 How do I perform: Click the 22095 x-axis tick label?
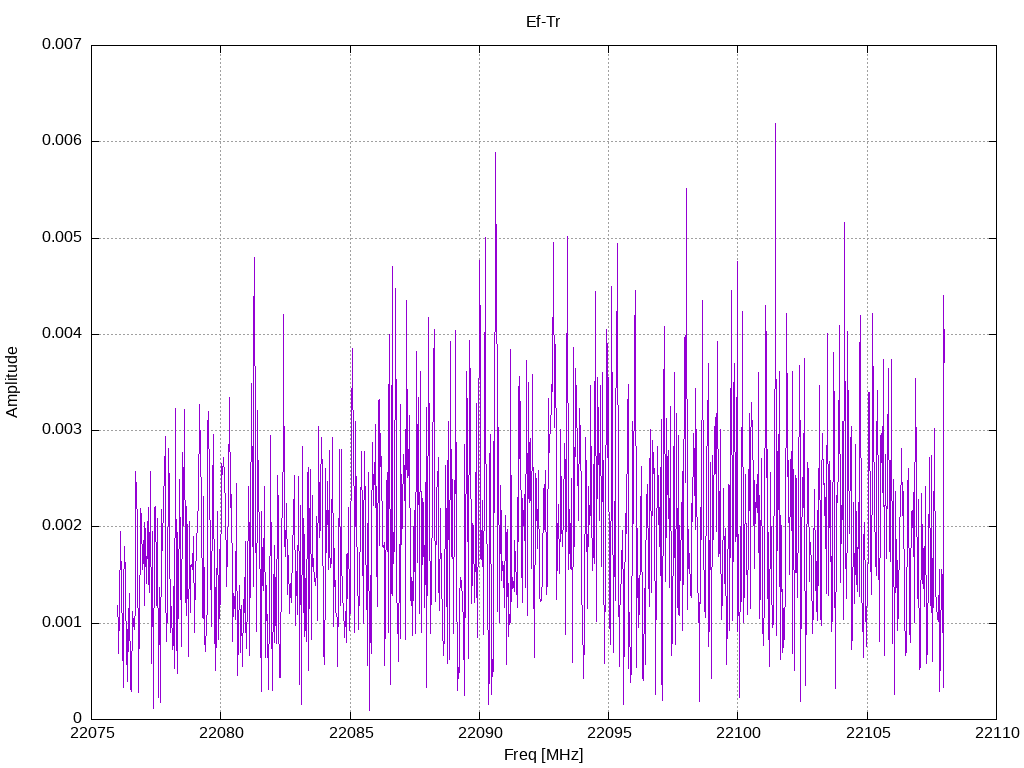click(x=609, y=733)
